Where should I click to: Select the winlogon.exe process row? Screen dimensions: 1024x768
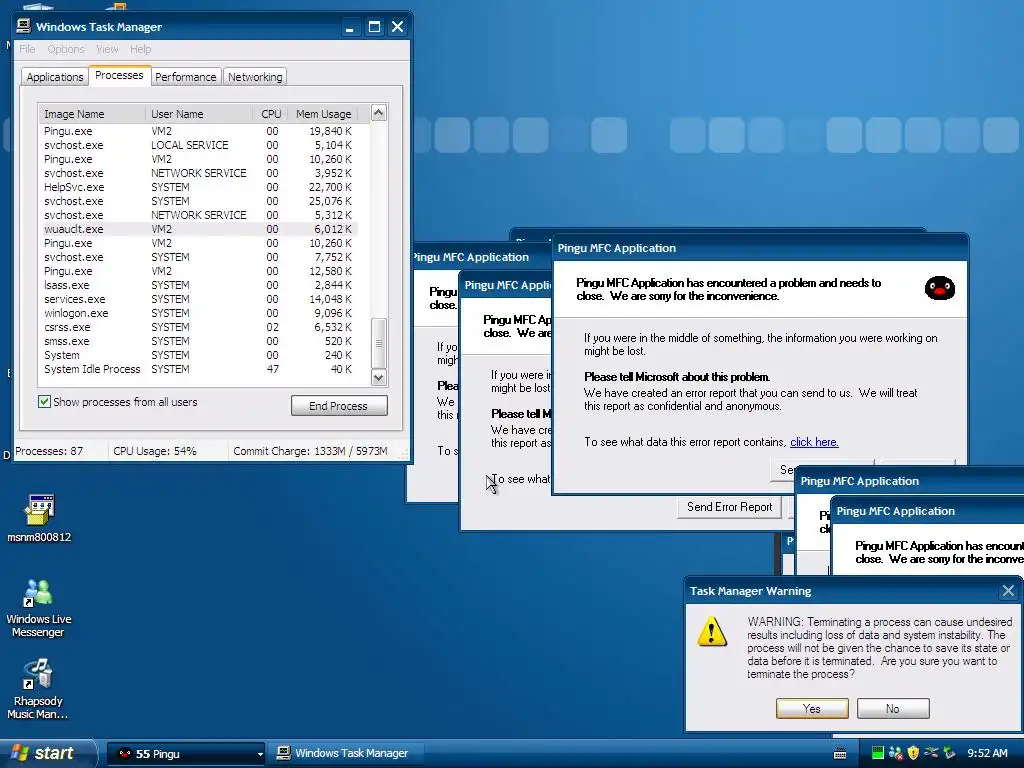pyautogui.click(x=199, y=313)
